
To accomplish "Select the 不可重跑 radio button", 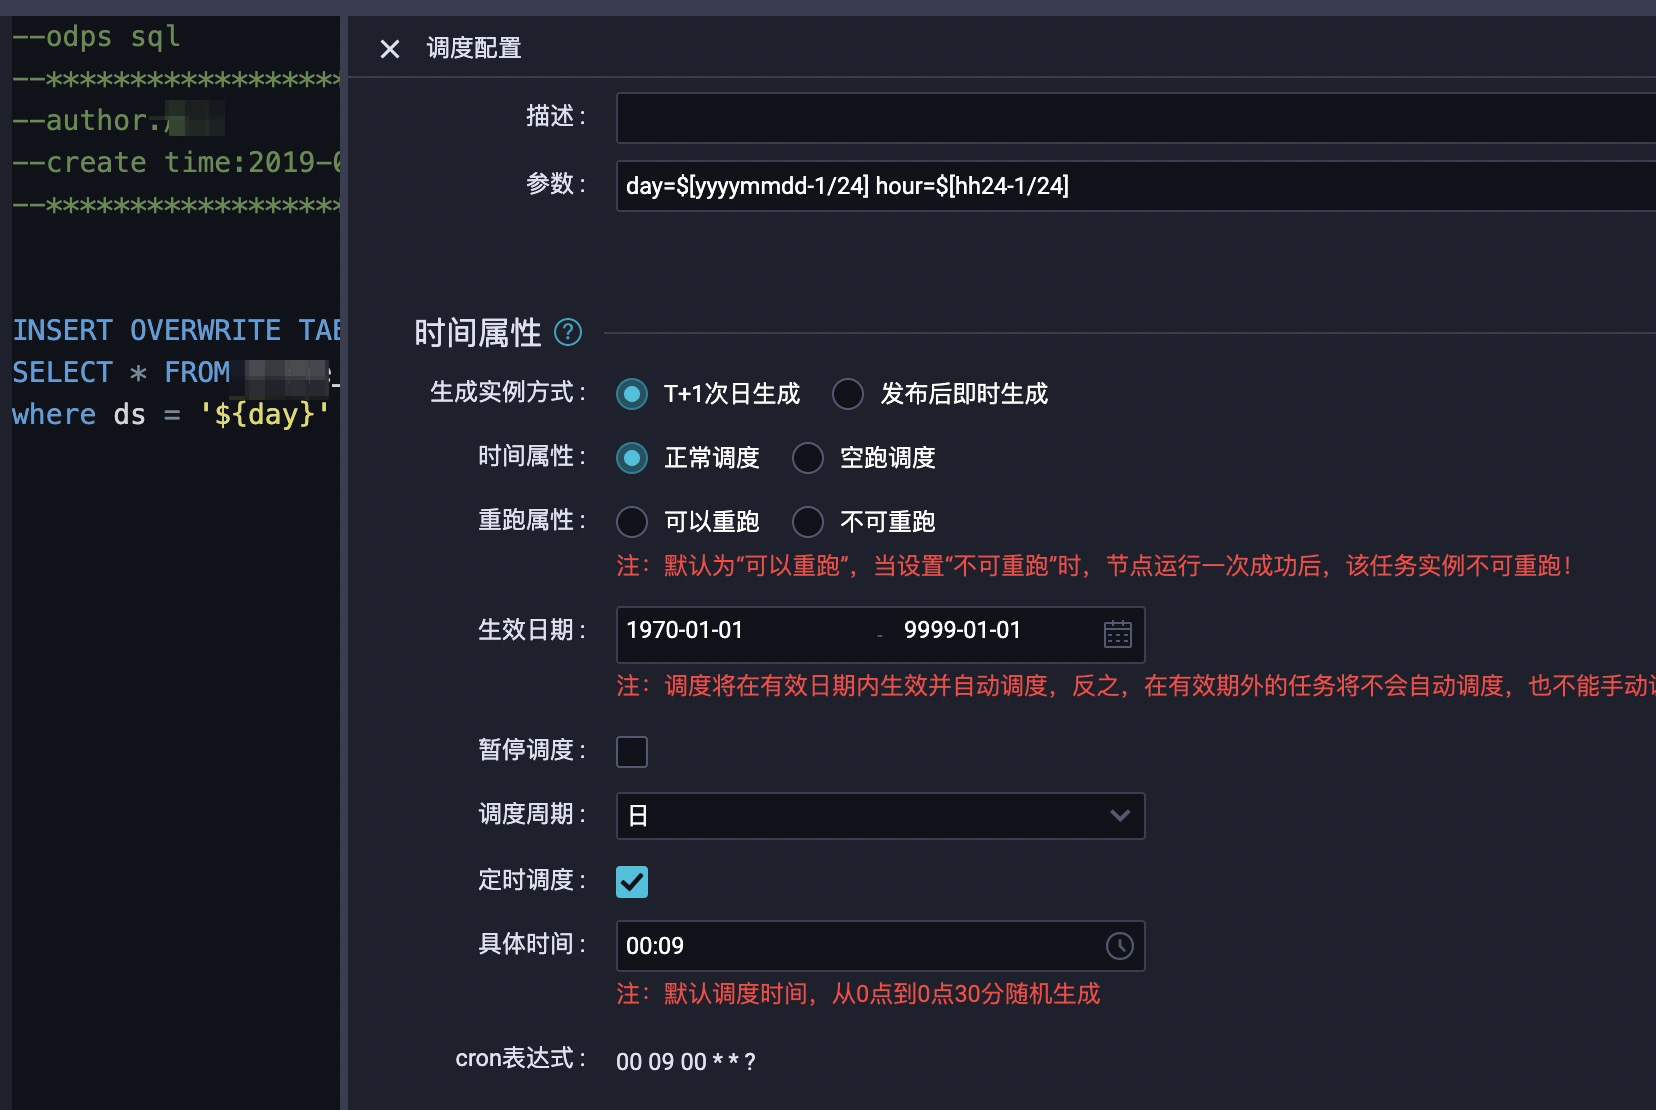I will [808, 522].
